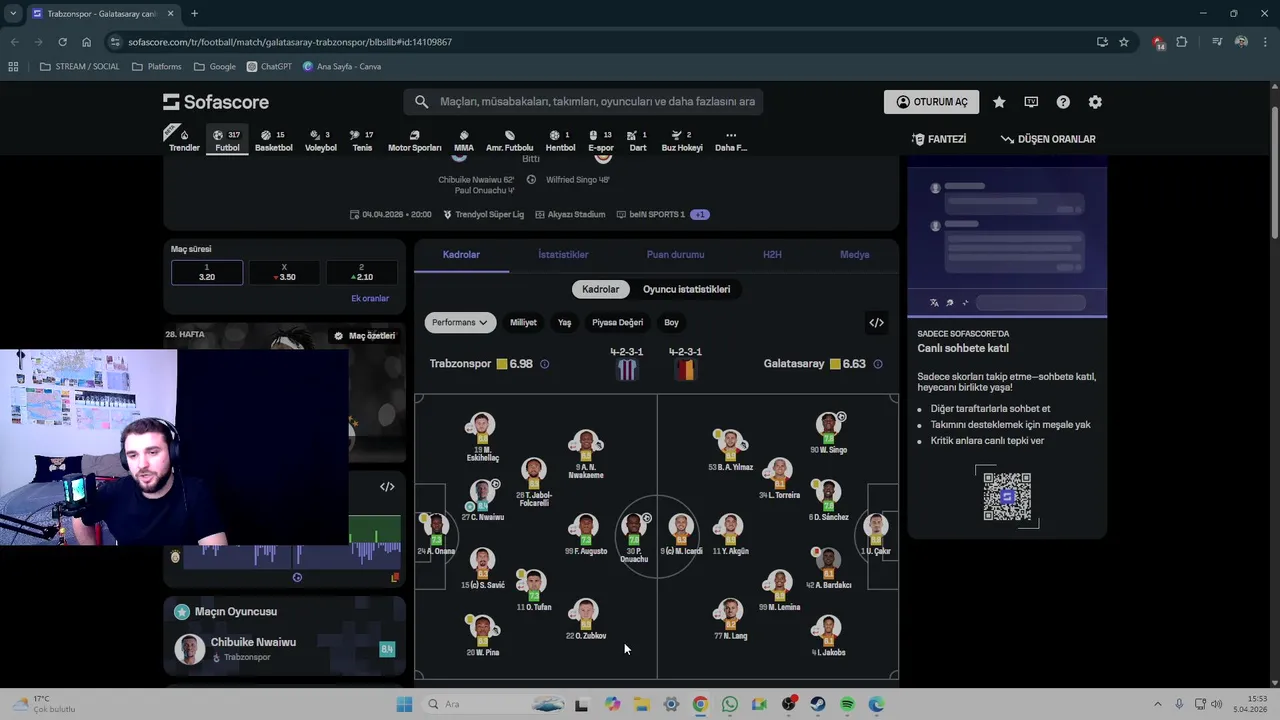
Task: Click the Trabzonspor rating info icon
Action: (544, 364)
